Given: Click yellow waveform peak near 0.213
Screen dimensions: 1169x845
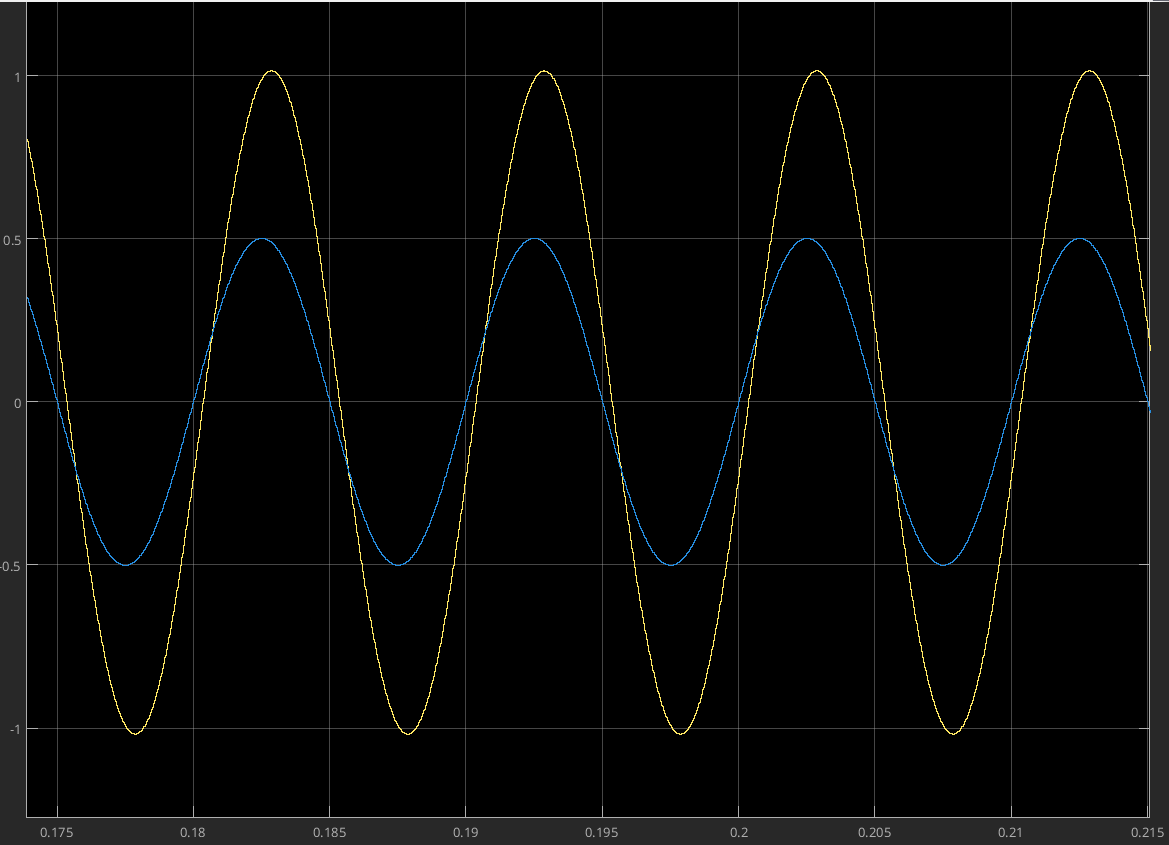Looking at the screenshot, I should click(x=1089, y=71).
